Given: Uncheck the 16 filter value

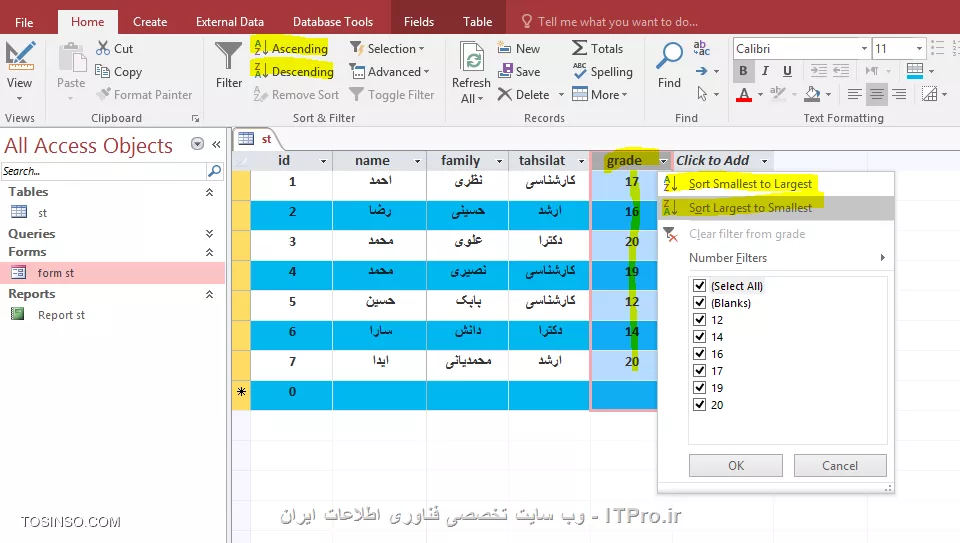Looking at the screenshot, I should point(699,353).
